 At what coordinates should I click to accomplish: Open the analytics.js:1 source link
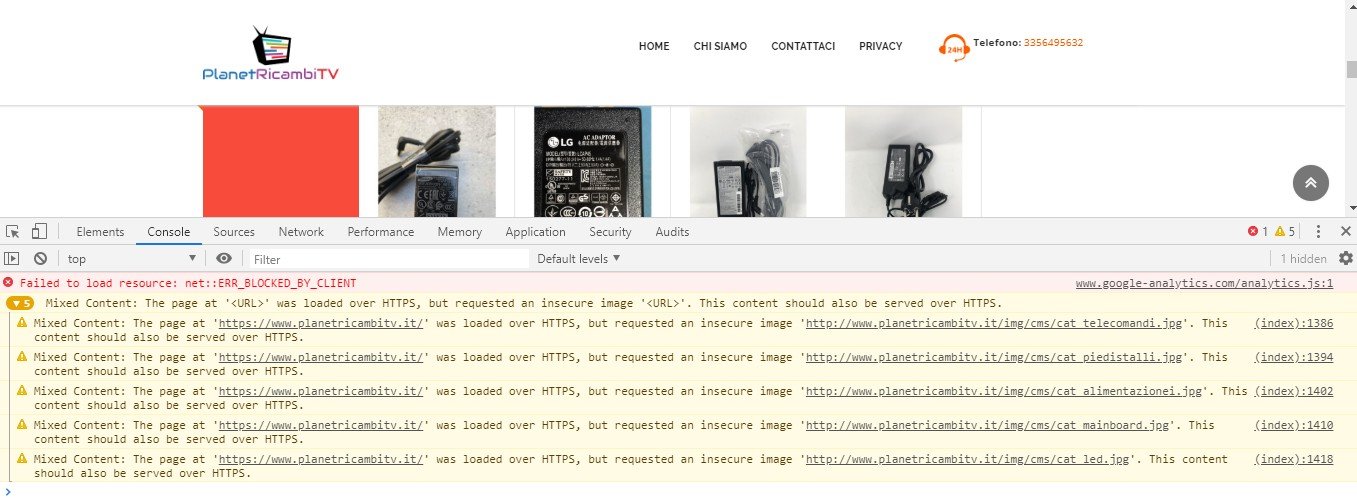1204,283
